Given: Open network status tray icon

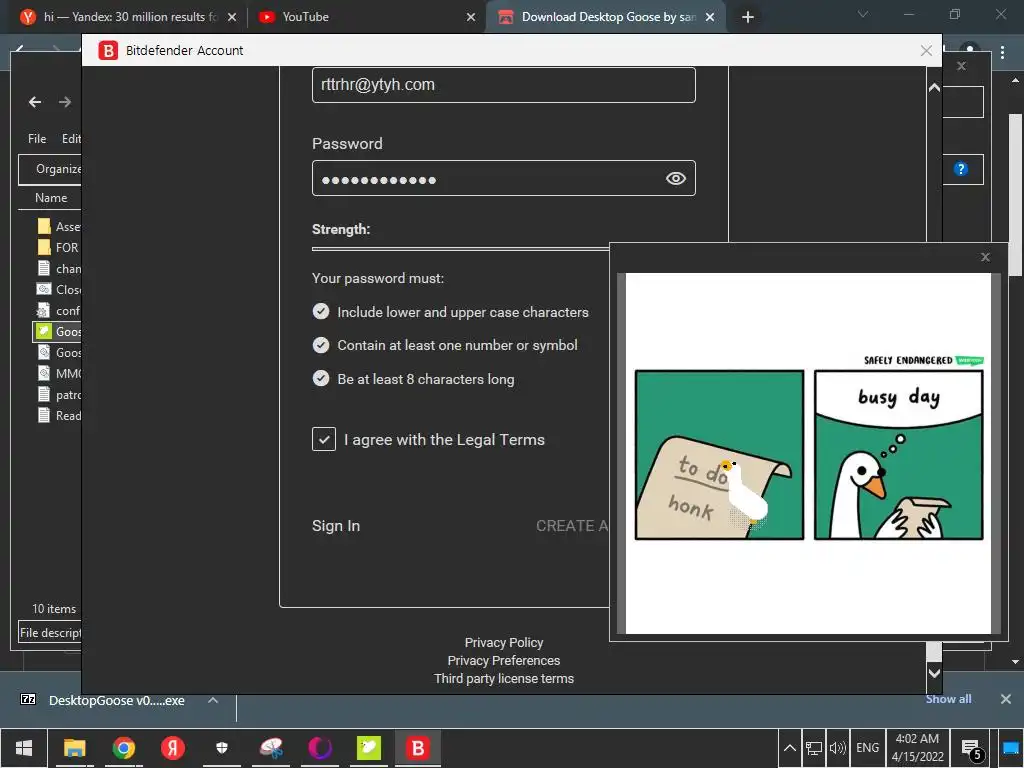Looking at the screenshot, I should click(x=814, y=748).
